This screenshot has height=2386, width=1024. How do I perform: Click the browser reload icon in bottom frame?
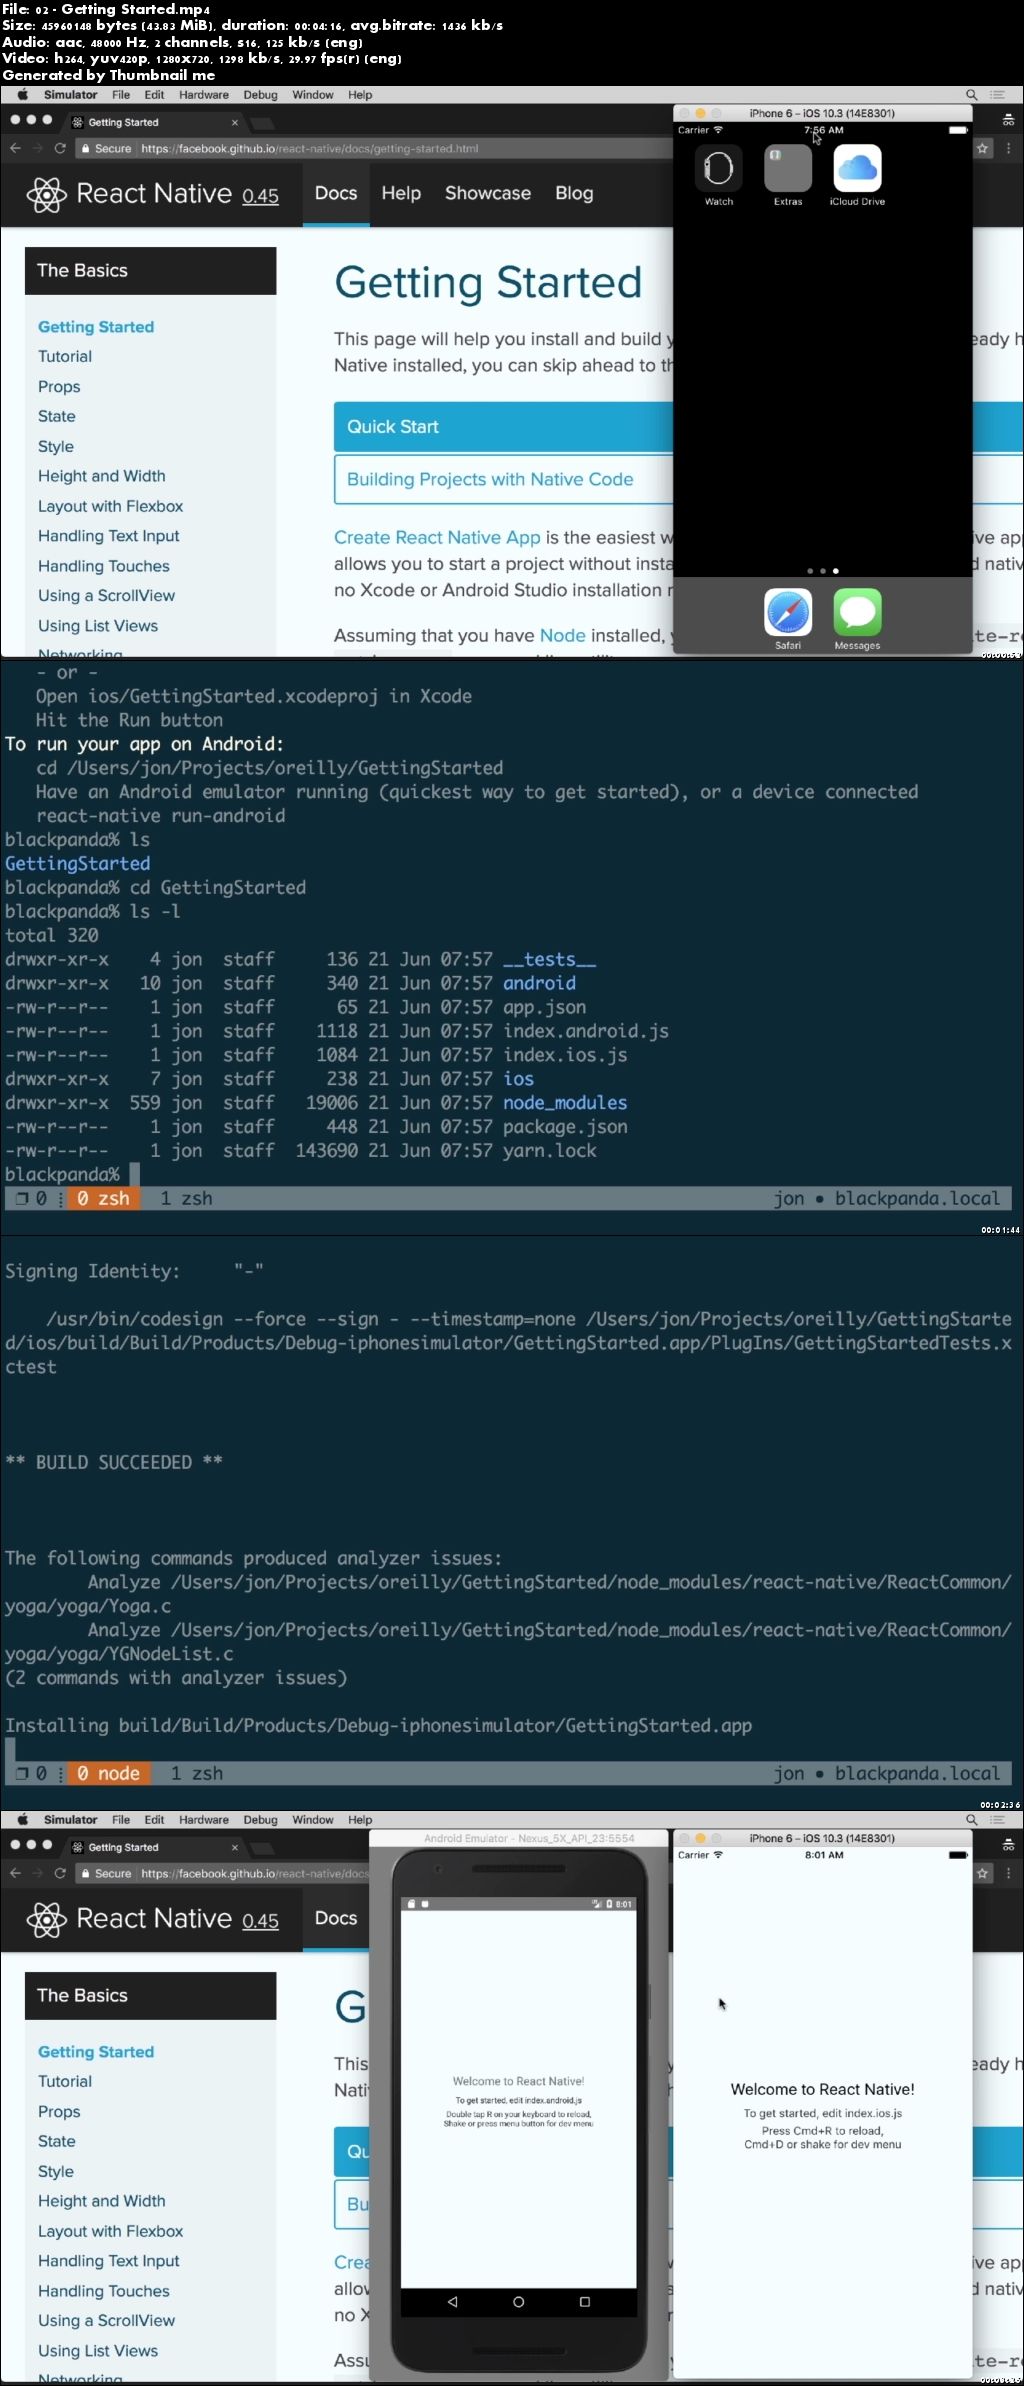point(60,1873)
